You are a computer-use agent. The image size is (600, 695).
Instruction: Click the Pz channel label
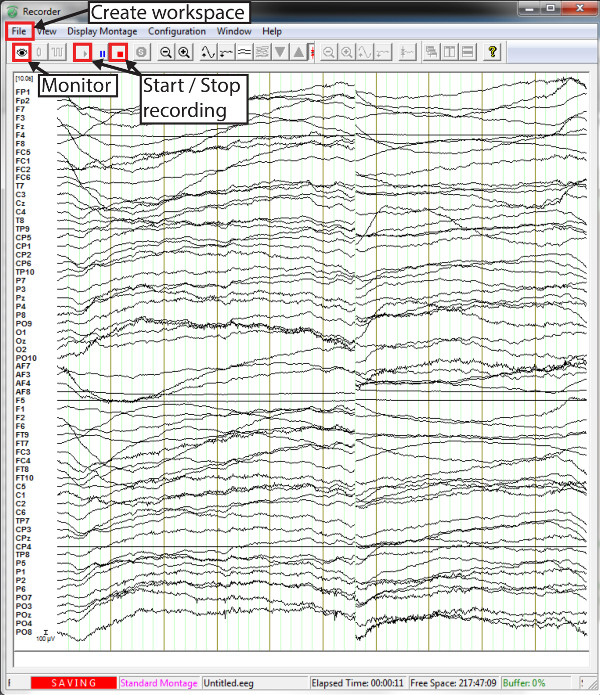tap(20, 297)
